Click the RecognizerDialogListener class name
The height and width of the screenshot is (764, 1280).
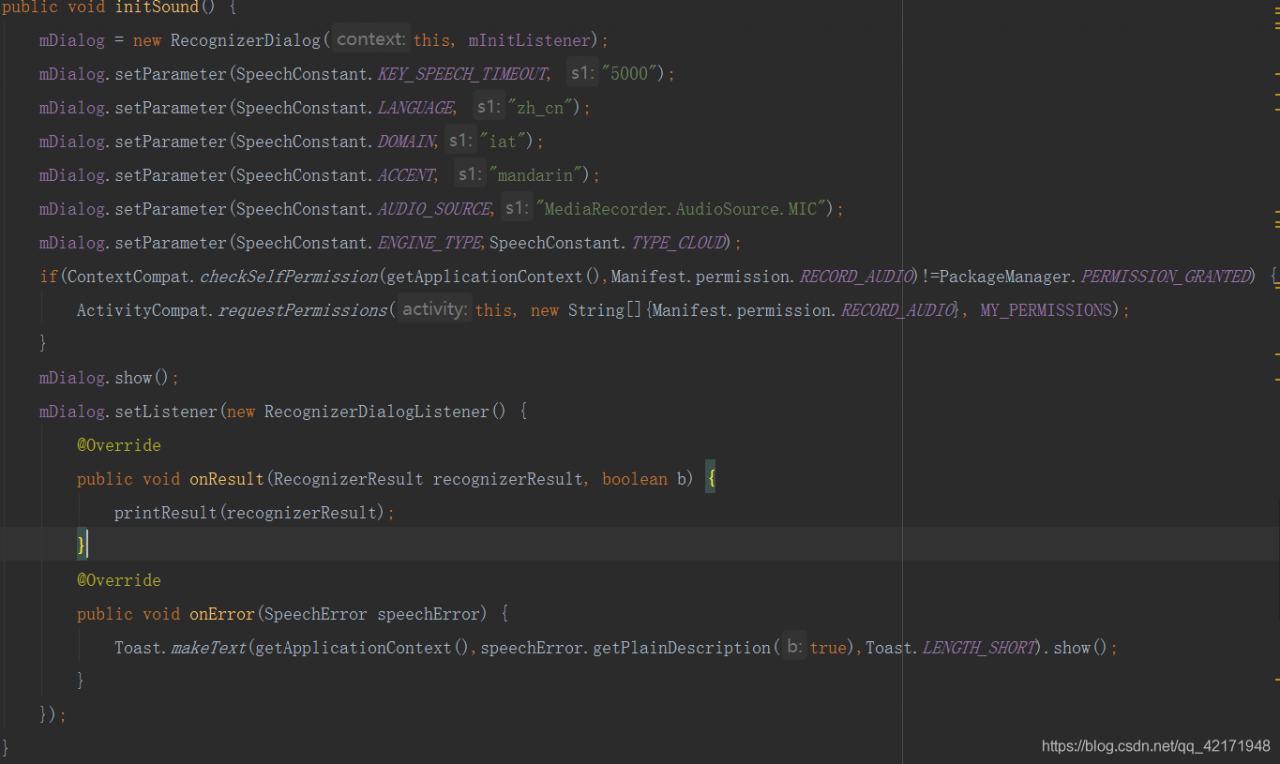pos(377,412)
